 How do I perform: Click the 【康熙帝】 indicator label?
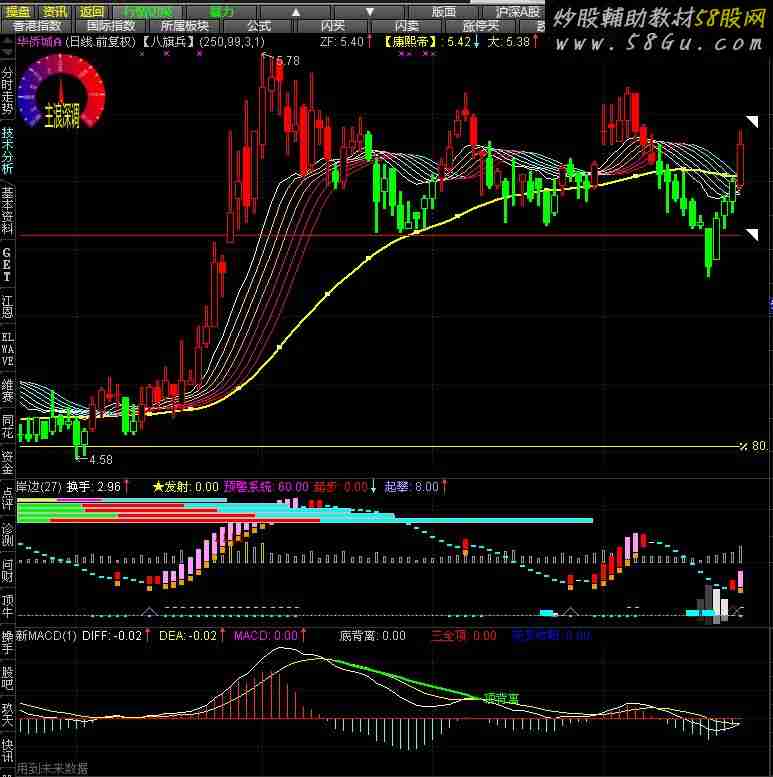click(x=412, y=42)
